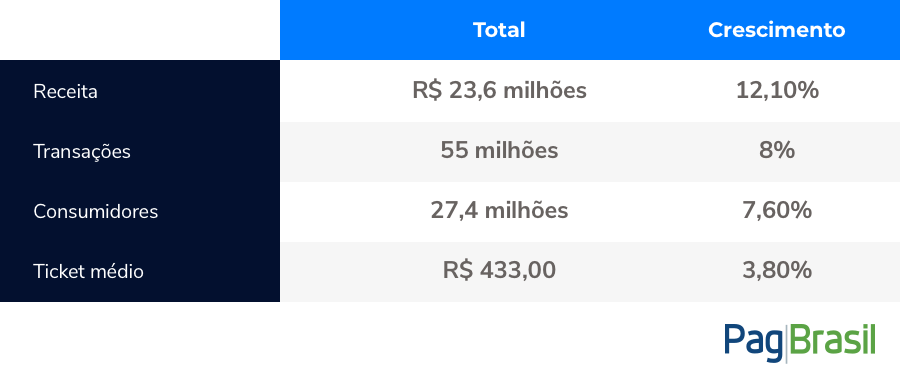
Task: Select the 55 milhões cell
Action: pos(499,150)
